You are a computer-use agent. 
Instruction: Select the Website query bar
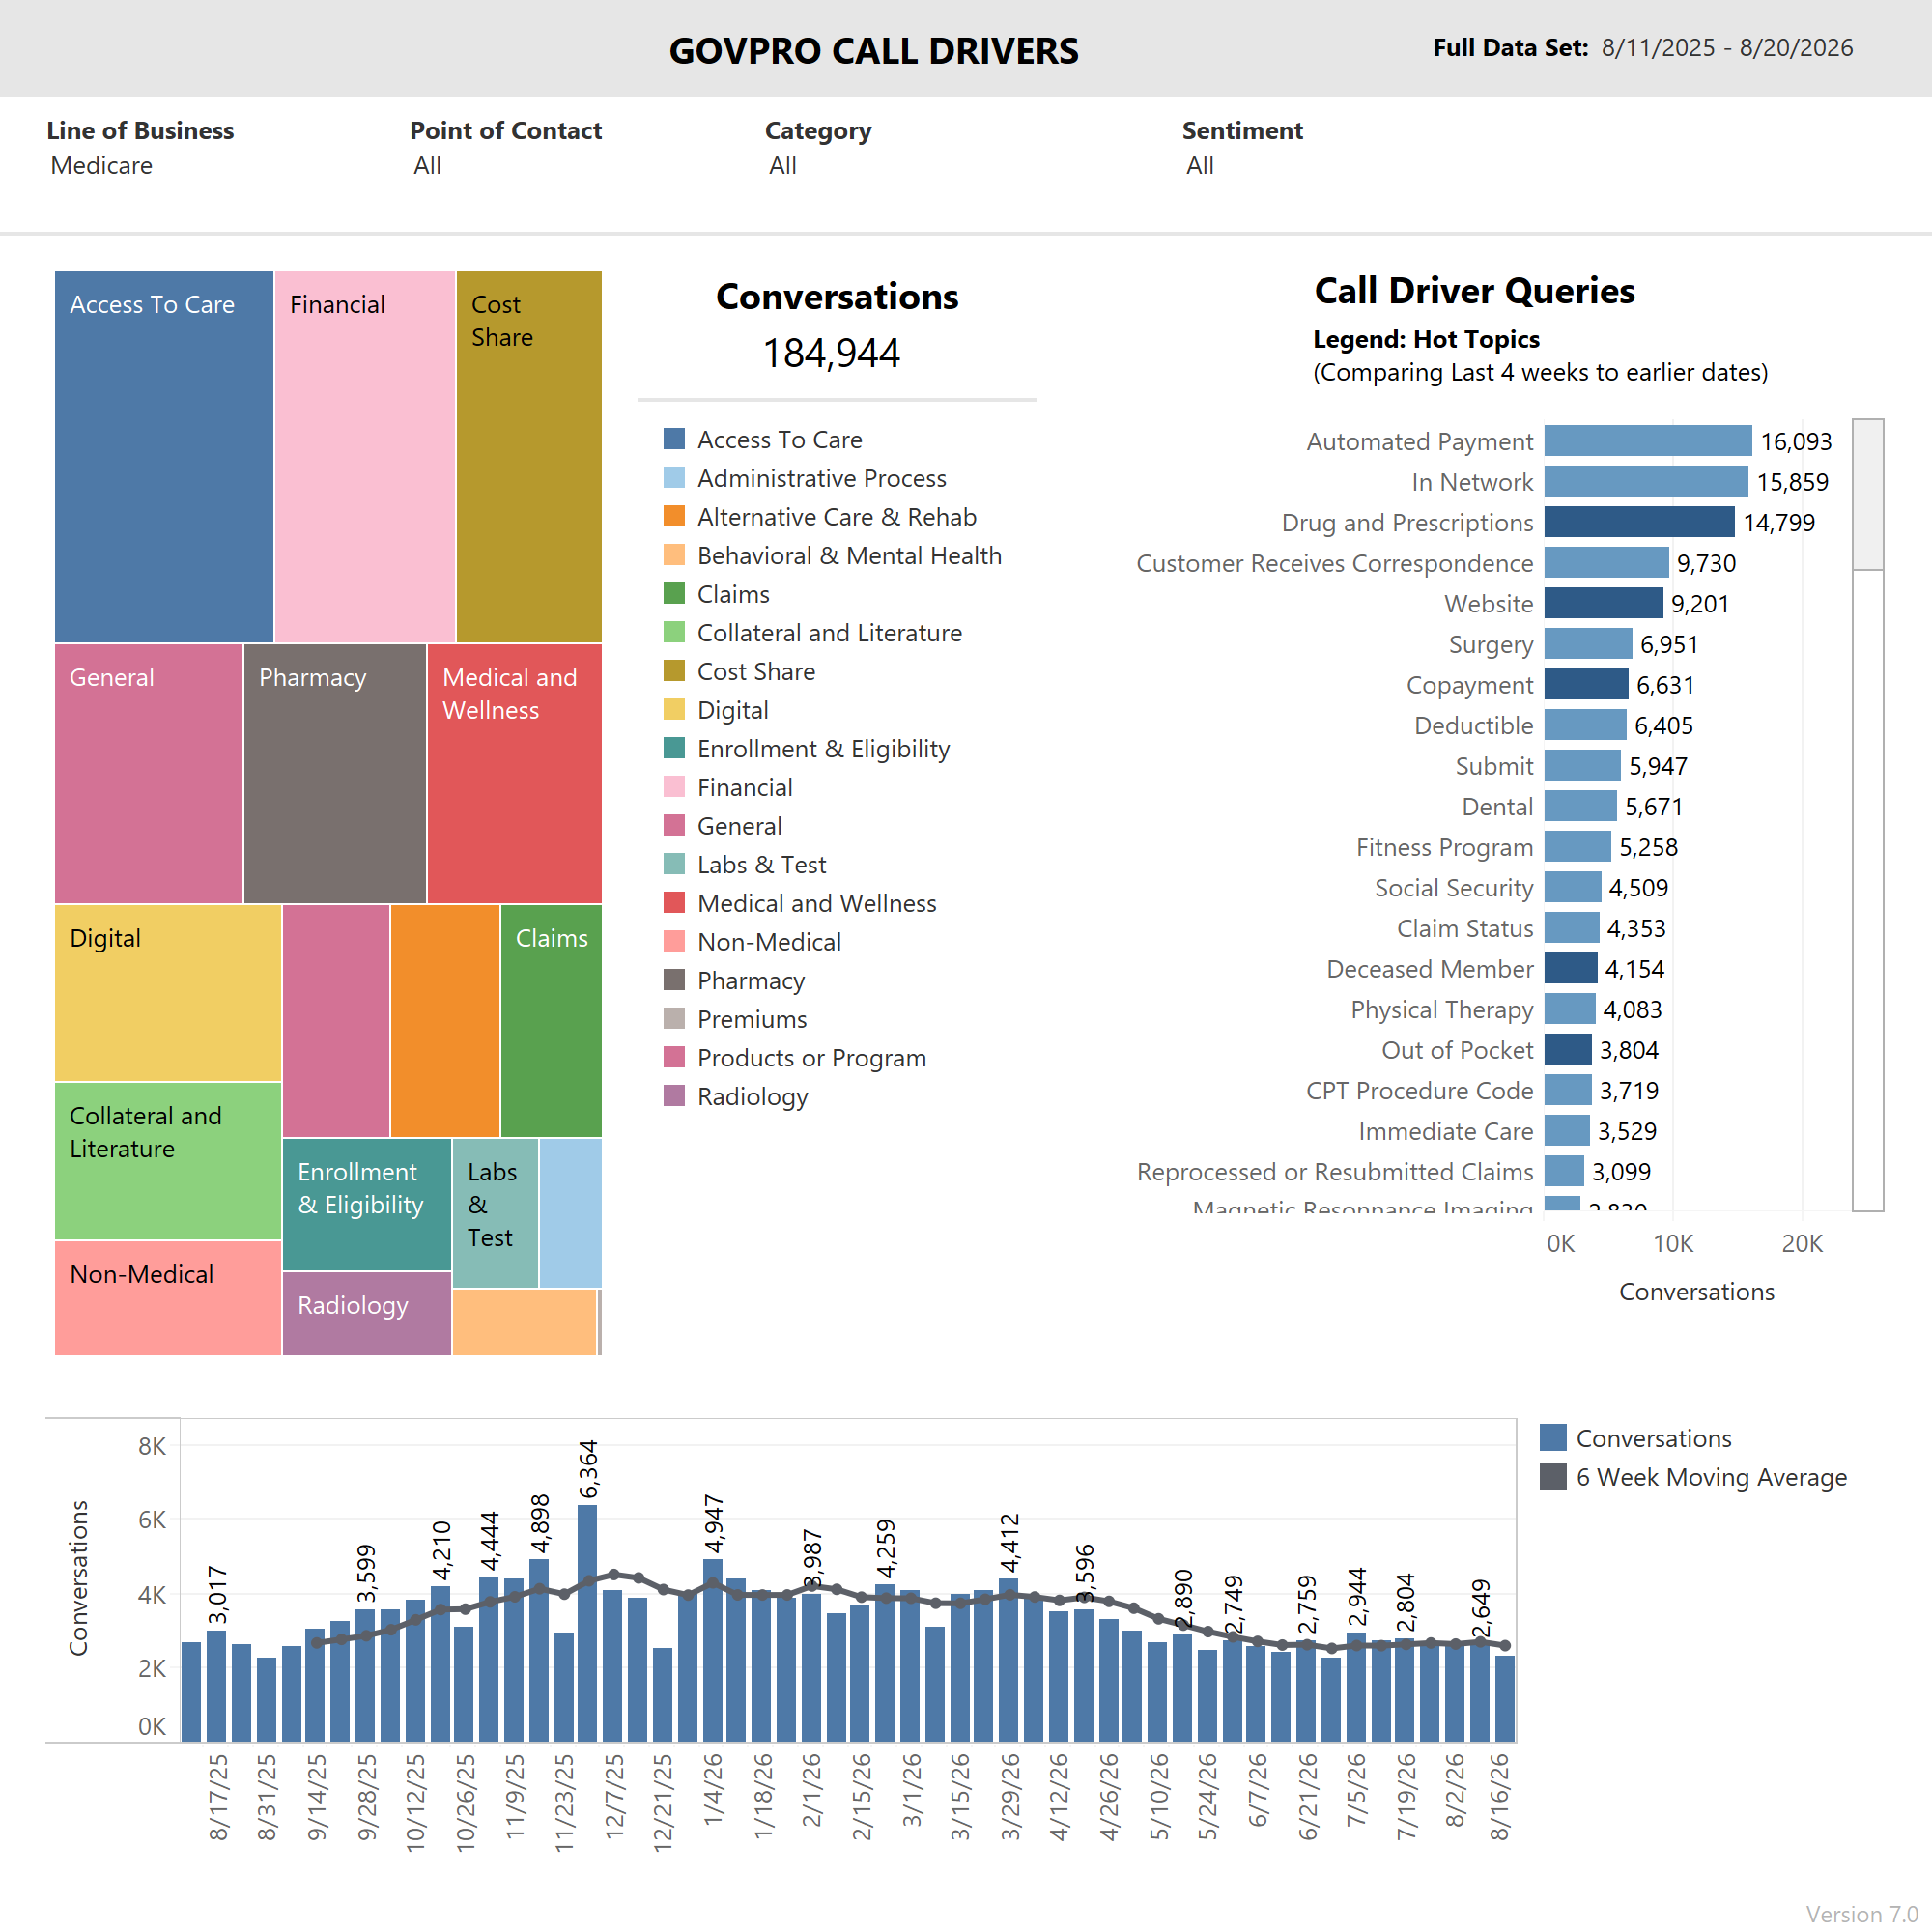[1603, 603]
